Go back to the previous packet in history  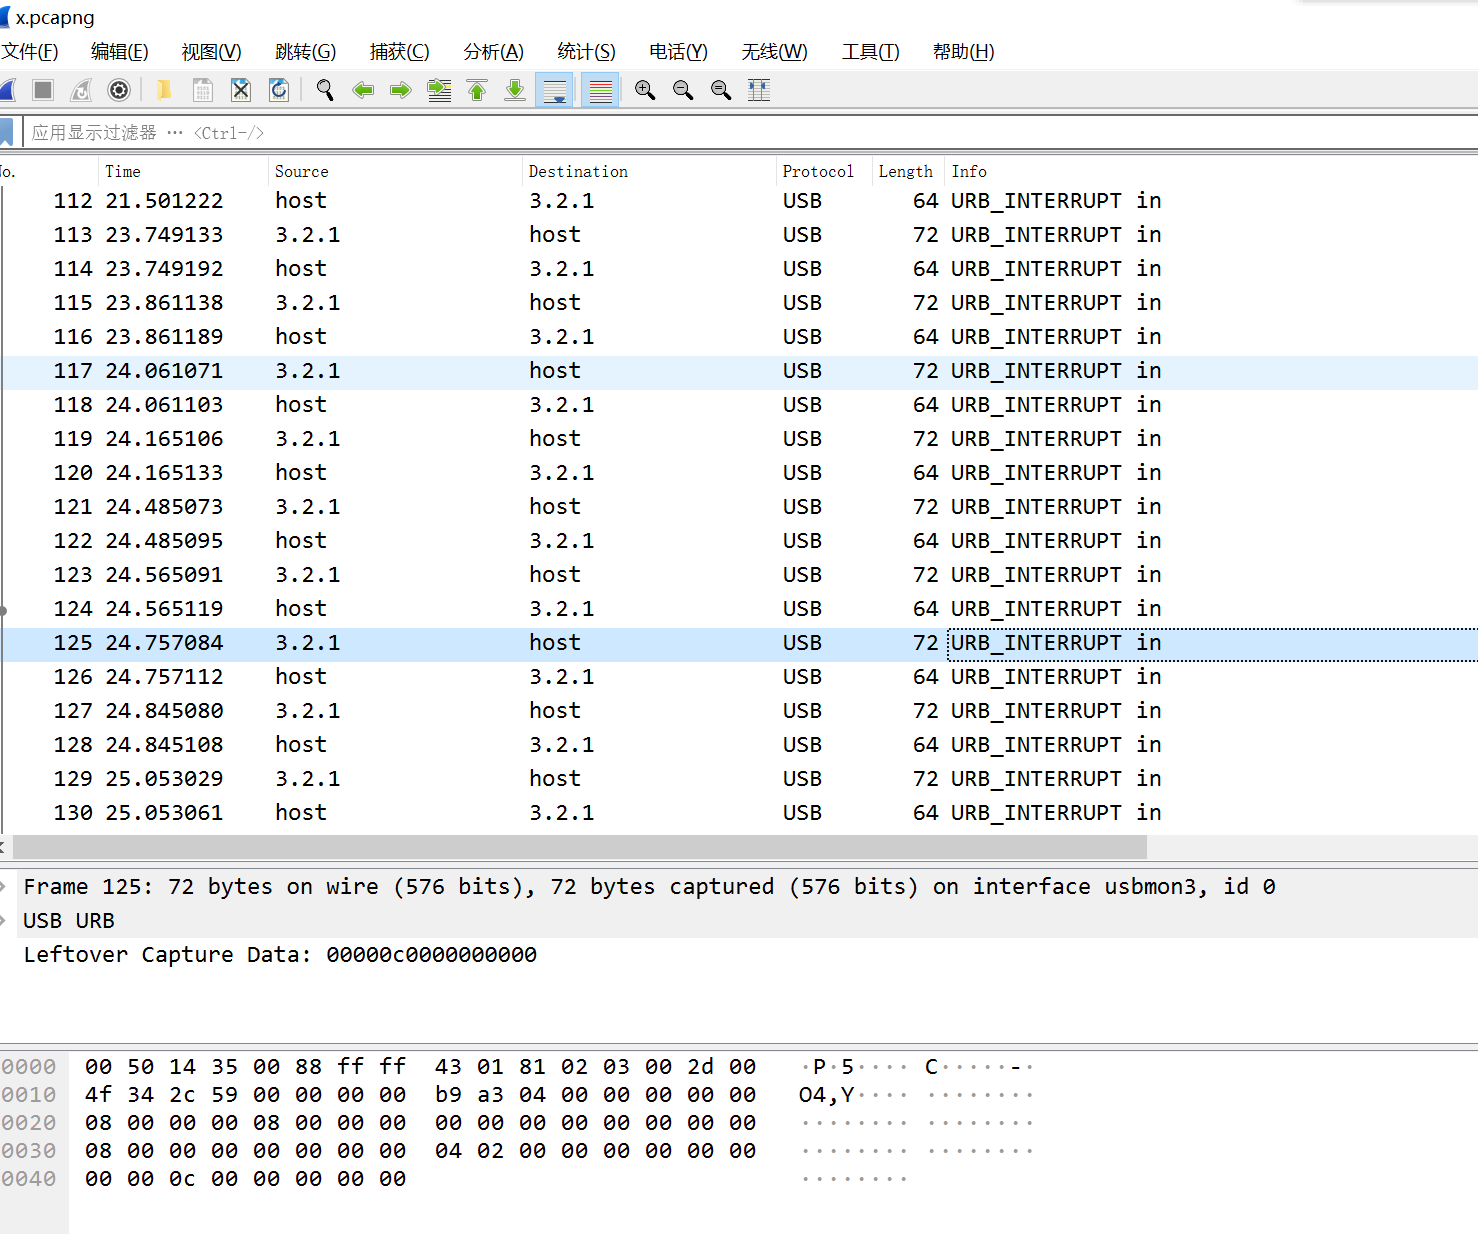pyautogui.click(x=363, y=90)
